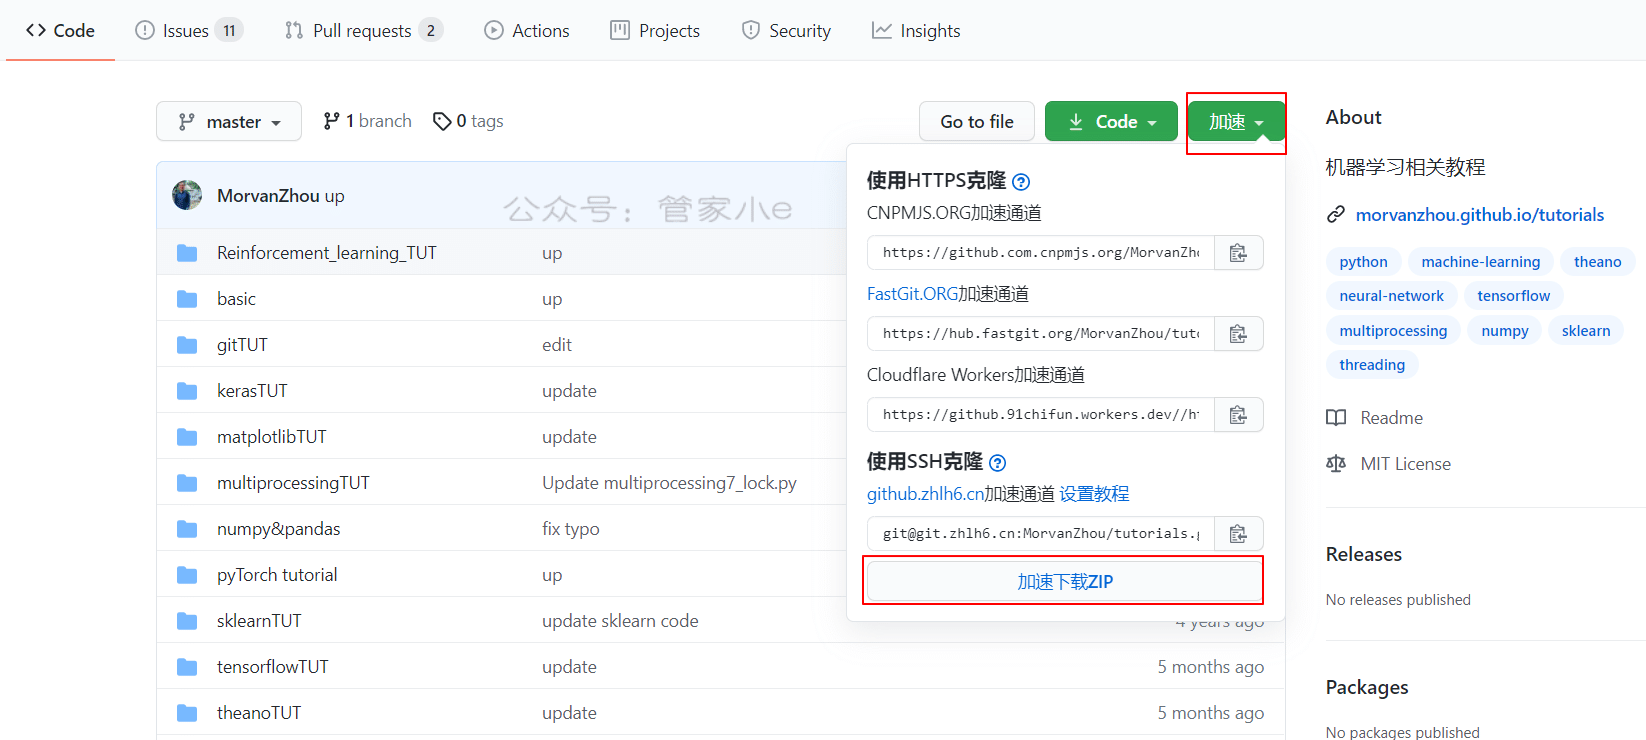
Task: Switch to the Projects tab
Action: pos(655,31)
